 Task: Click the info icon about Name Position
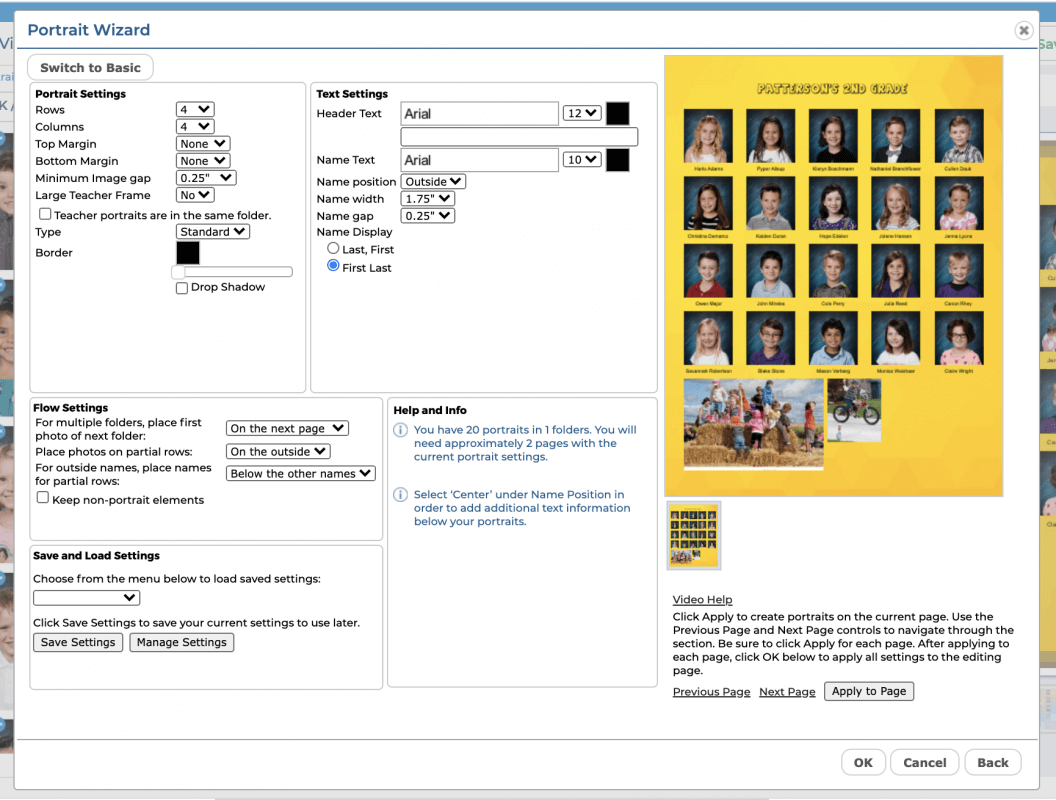(x=400, y=495)
